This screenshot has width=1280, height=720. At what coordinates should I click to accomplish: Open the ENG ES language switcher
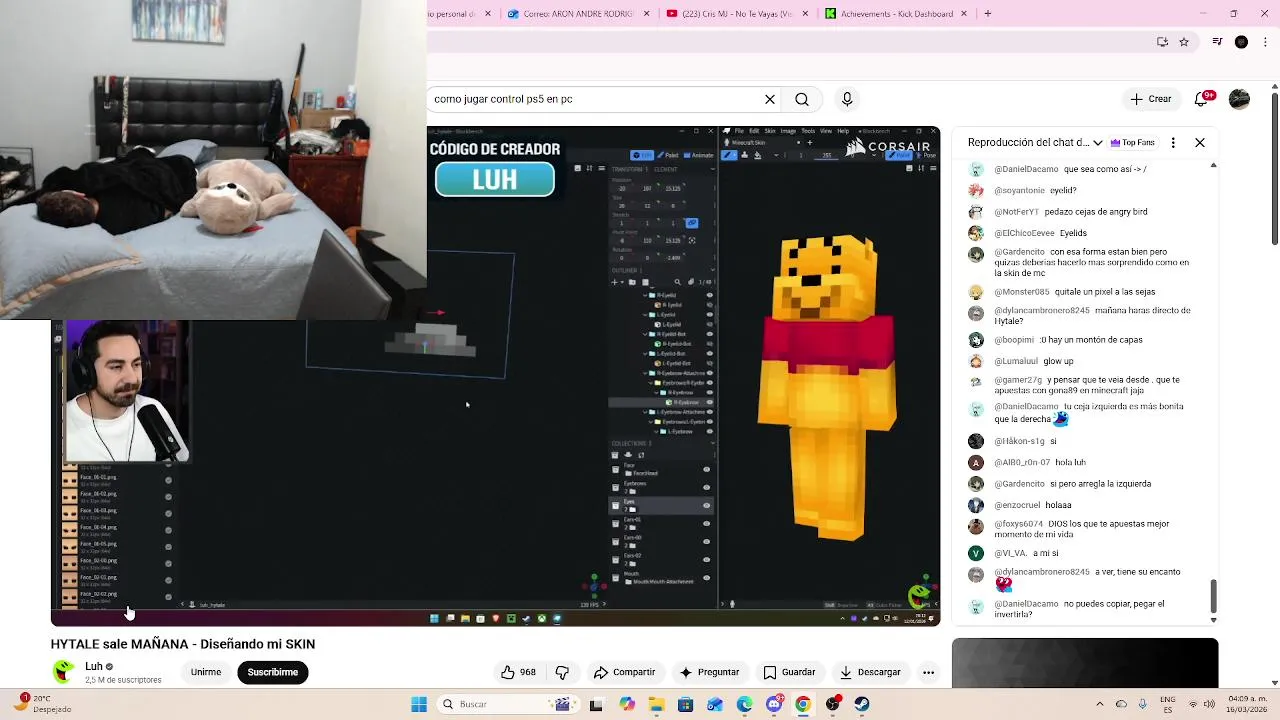click(x=1168, y=704)
